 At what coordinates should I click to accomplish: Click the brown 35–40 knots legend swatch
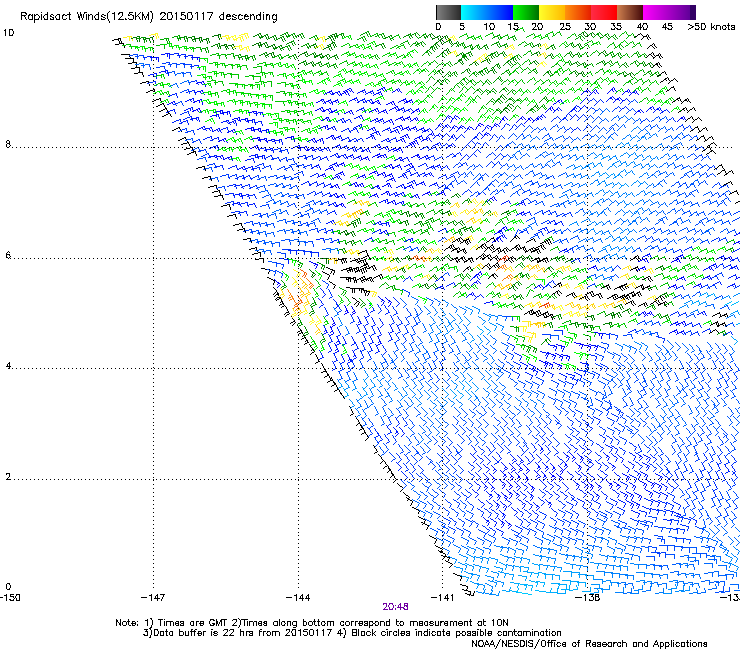coord(630,12)
